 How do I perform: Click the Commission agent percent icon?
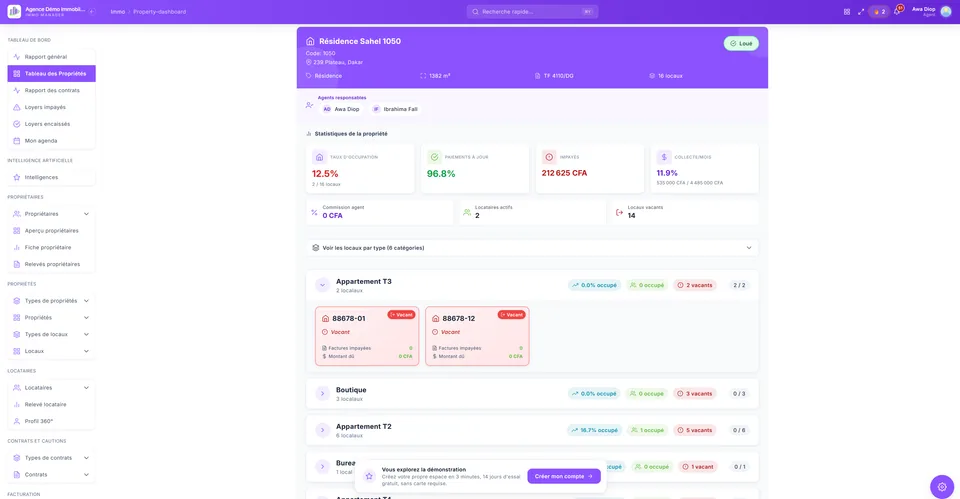coord(314,212)
